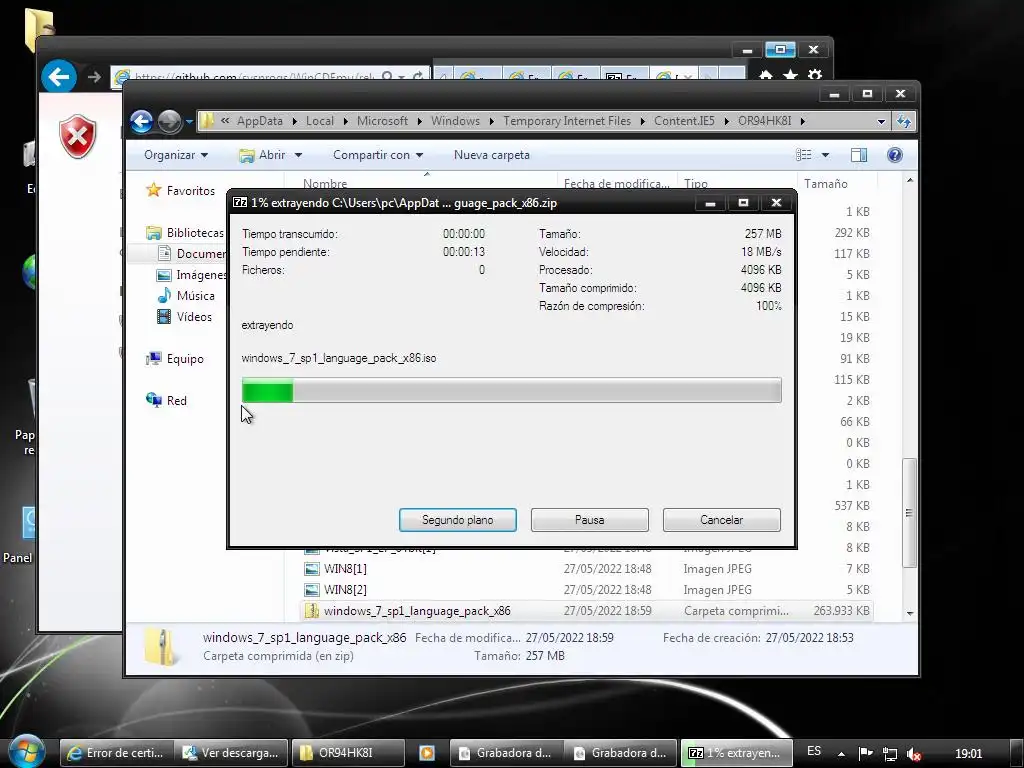Select Local in the address breadcrumb

319,121
